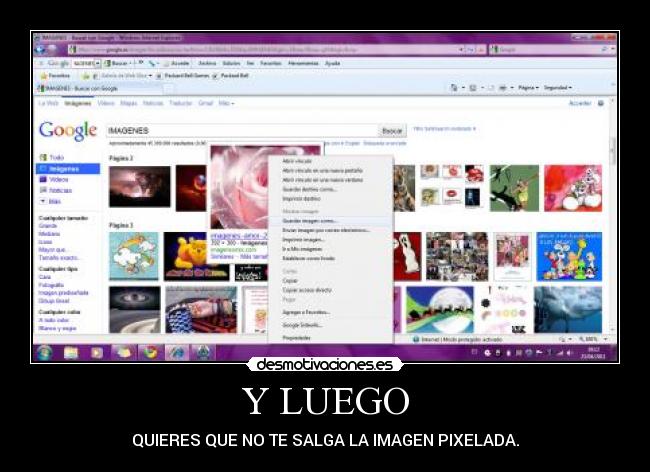Expand 'Más' in the left sidebar

click(x=51, y=201)
